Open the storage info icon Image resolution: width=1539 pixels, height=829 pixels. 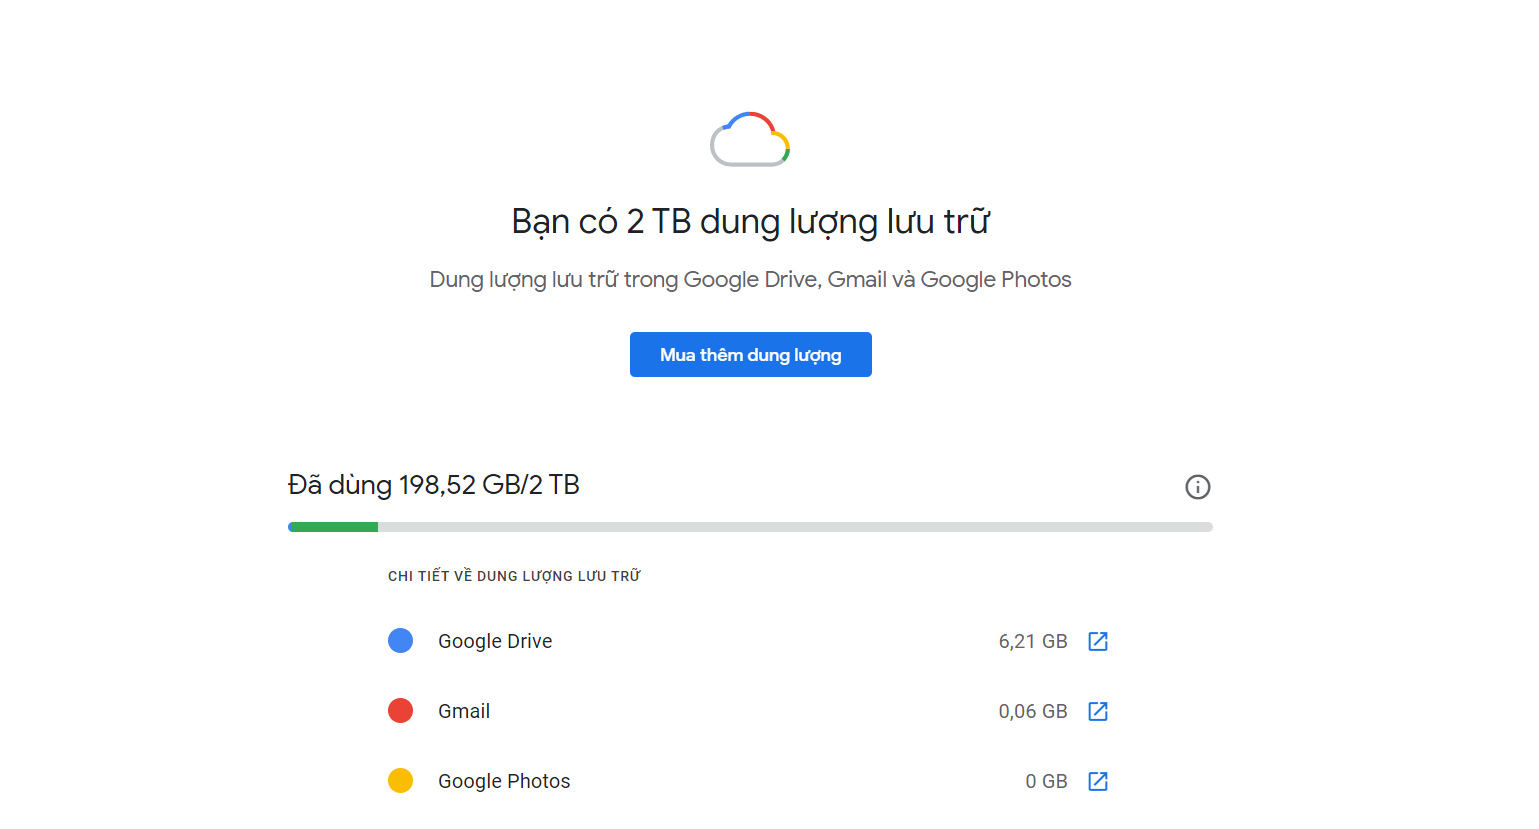(x=1197, y=487)
